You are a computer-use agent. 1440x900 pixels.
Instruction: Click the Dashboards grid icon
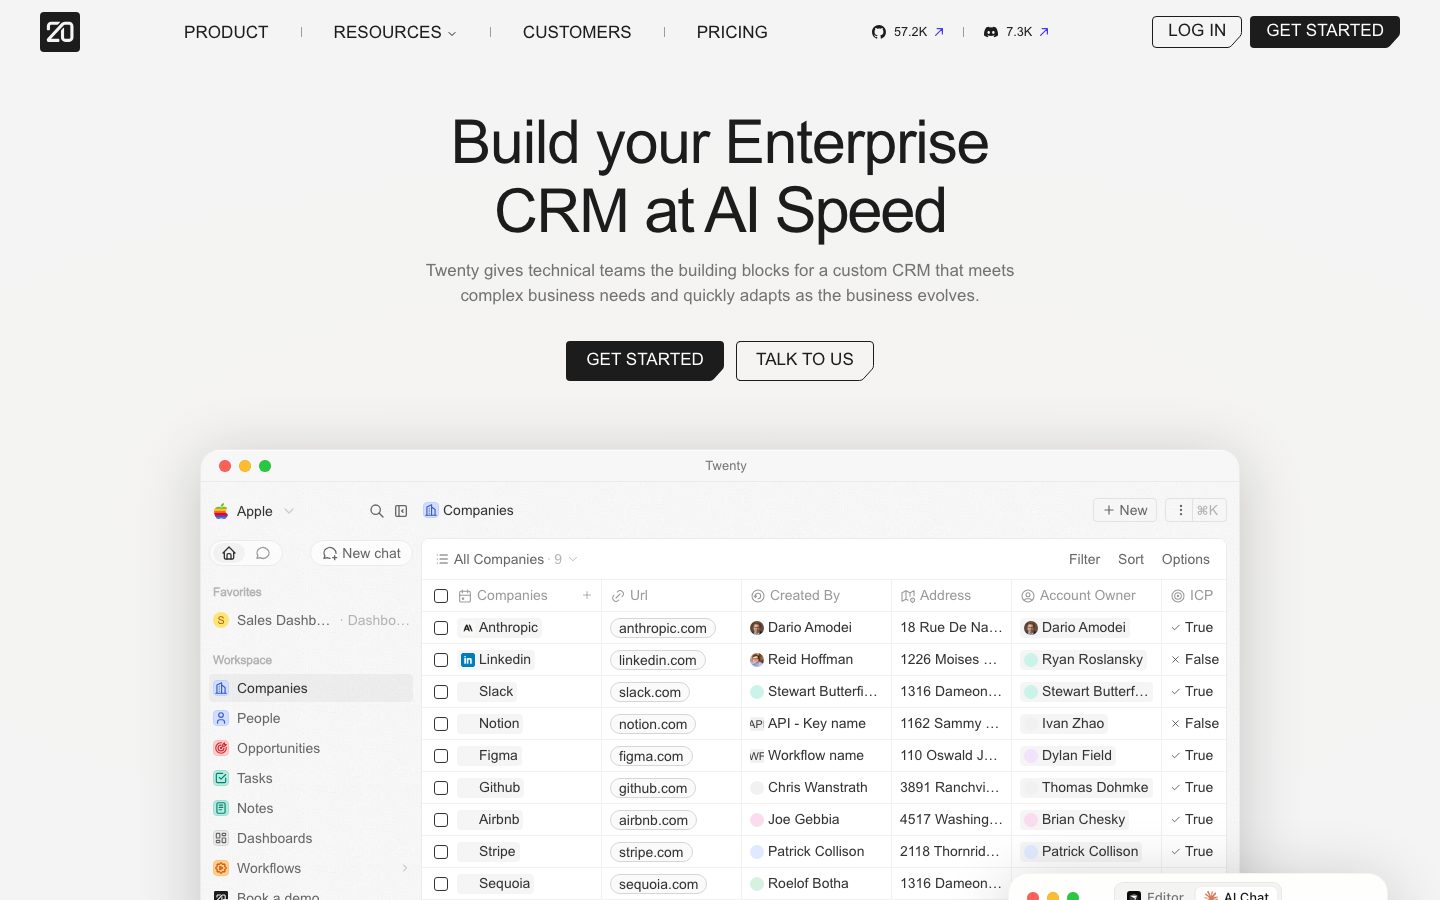pyautogui.click(x=221, y=838)
